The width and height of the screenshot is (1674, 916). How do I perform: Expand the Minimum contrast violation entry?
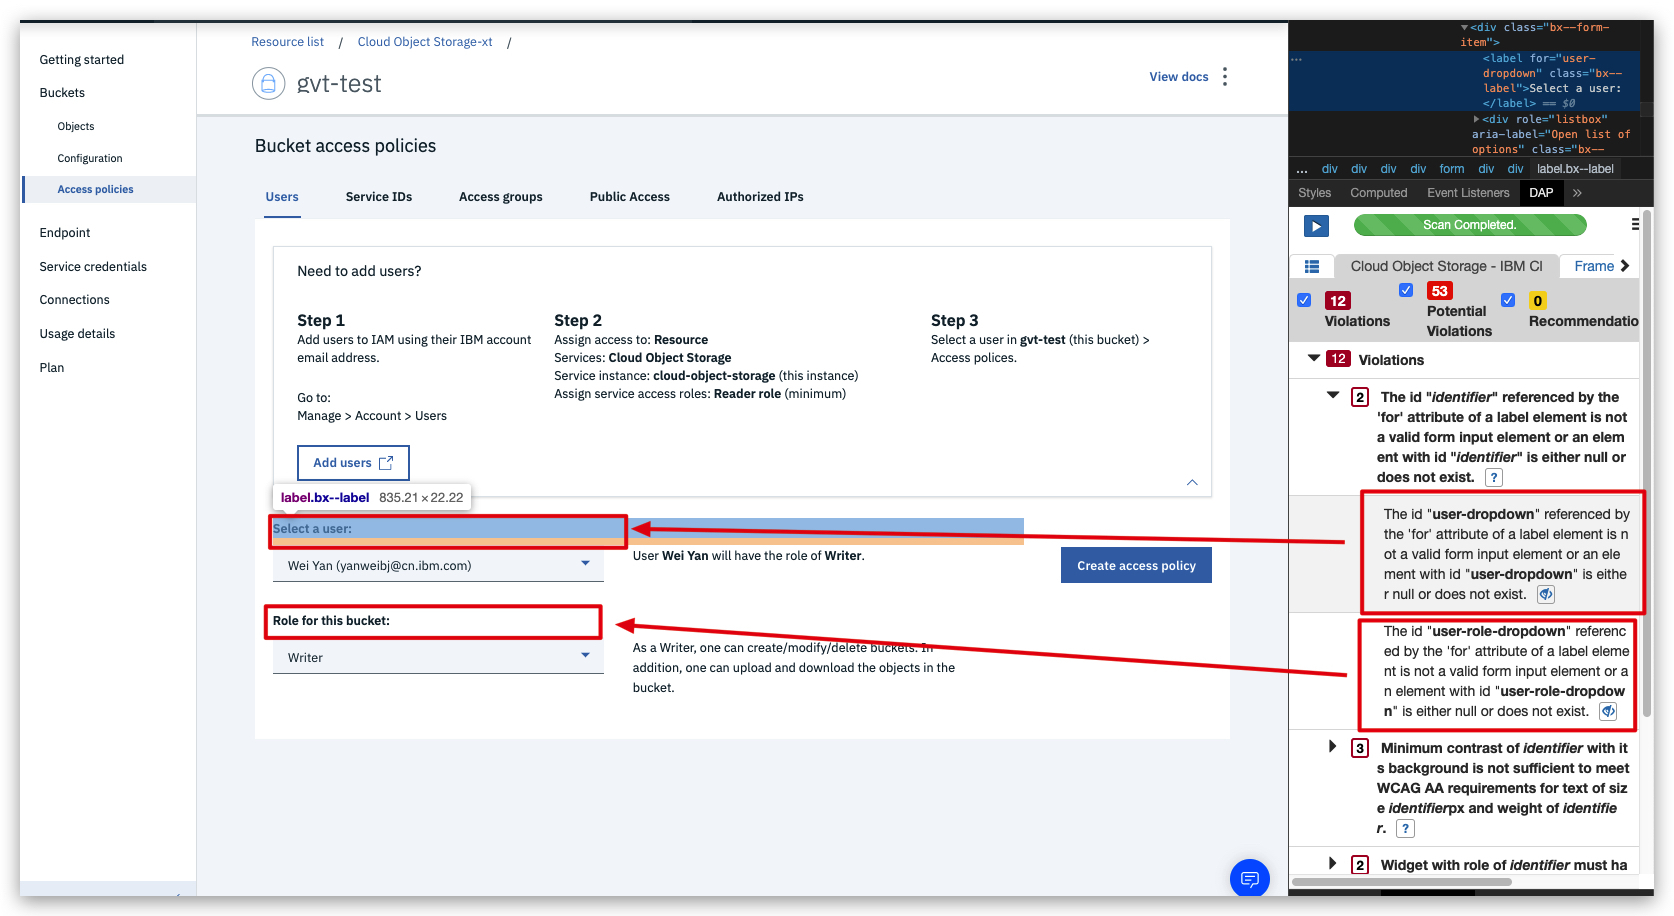(1331, 746)
